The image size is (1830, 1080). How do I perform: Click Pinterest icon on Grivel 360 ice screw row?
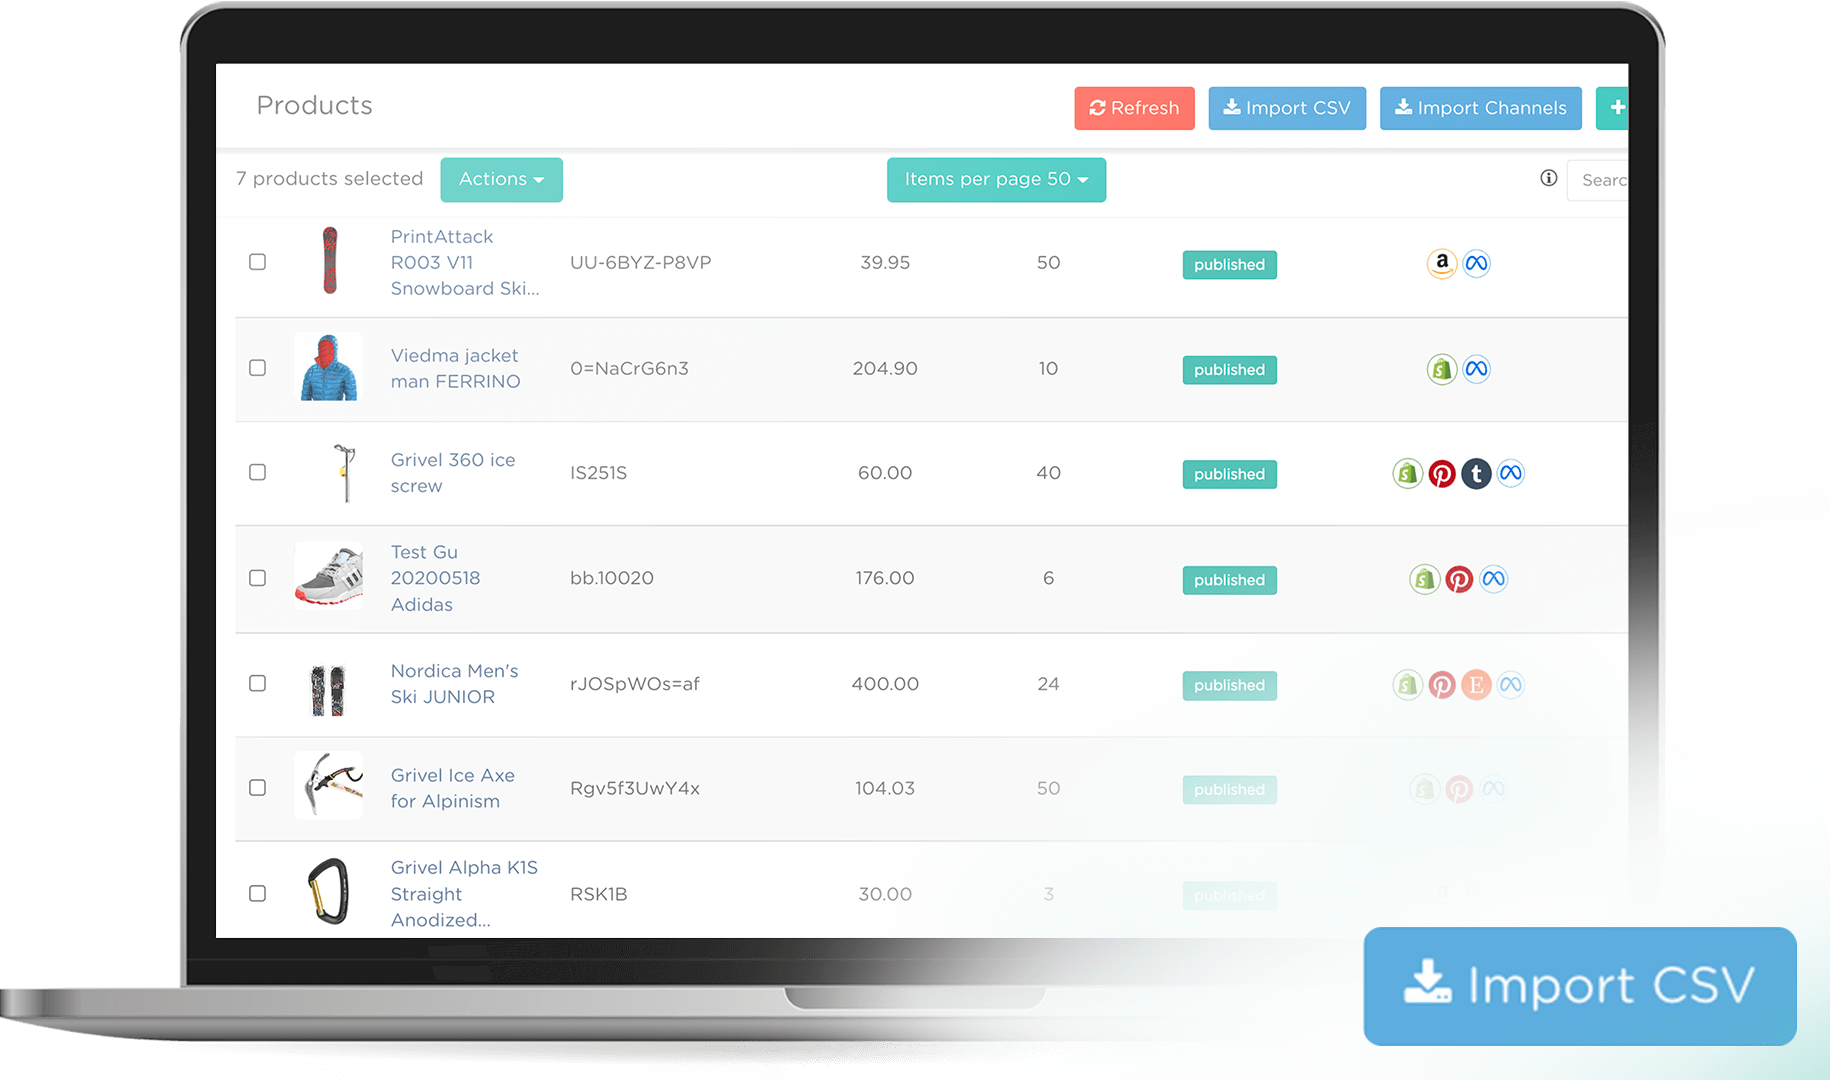pos(1441,473)
